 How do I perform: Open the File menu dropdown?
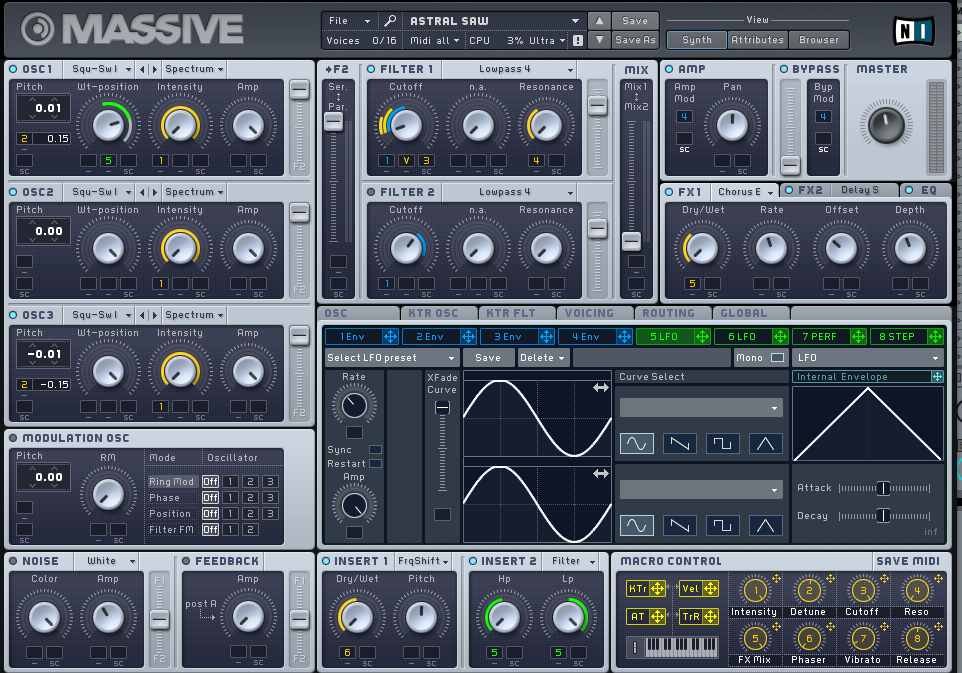coord(349,21)
